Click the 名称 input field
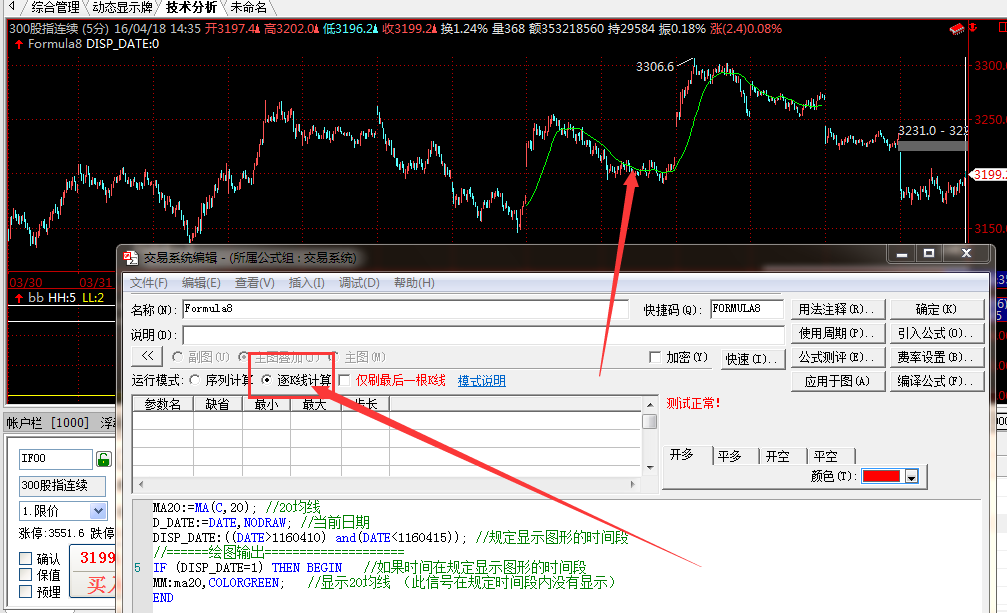1007x613 pixels. 405,309
